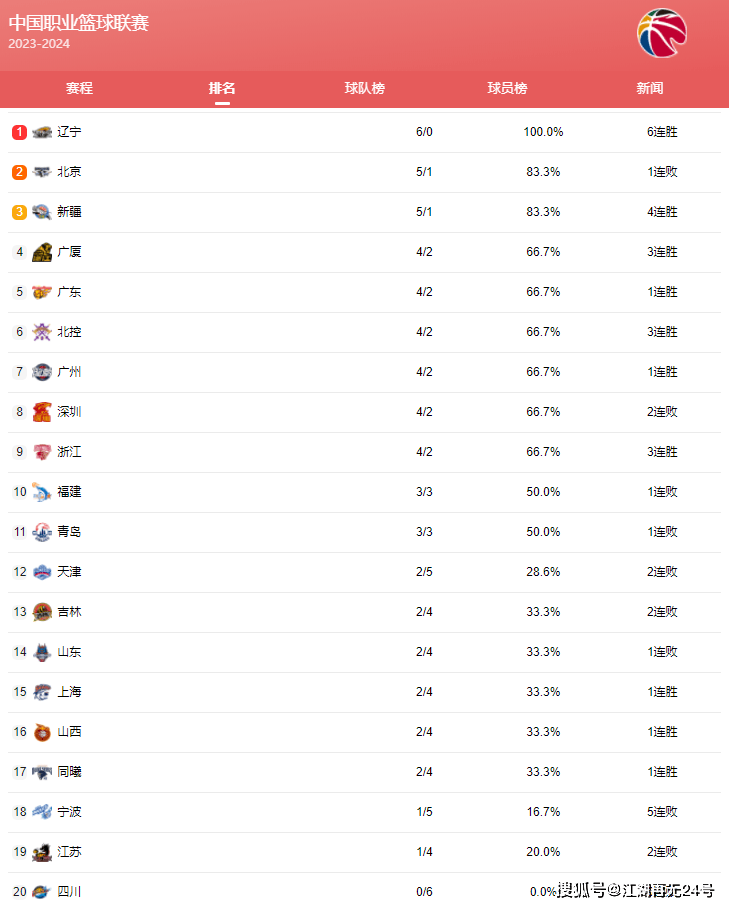
Task: Click the 北控 team logo
Action: coord(42,332)
